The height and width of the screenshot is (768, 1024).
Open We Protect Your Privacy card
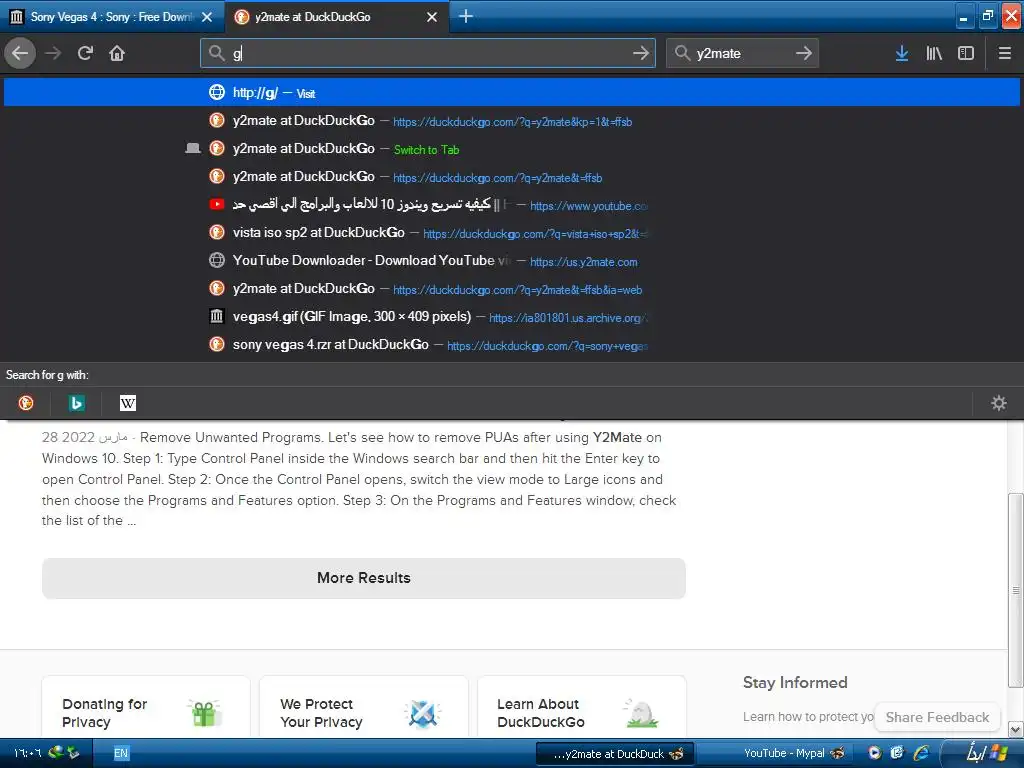[x=364, y=708]
